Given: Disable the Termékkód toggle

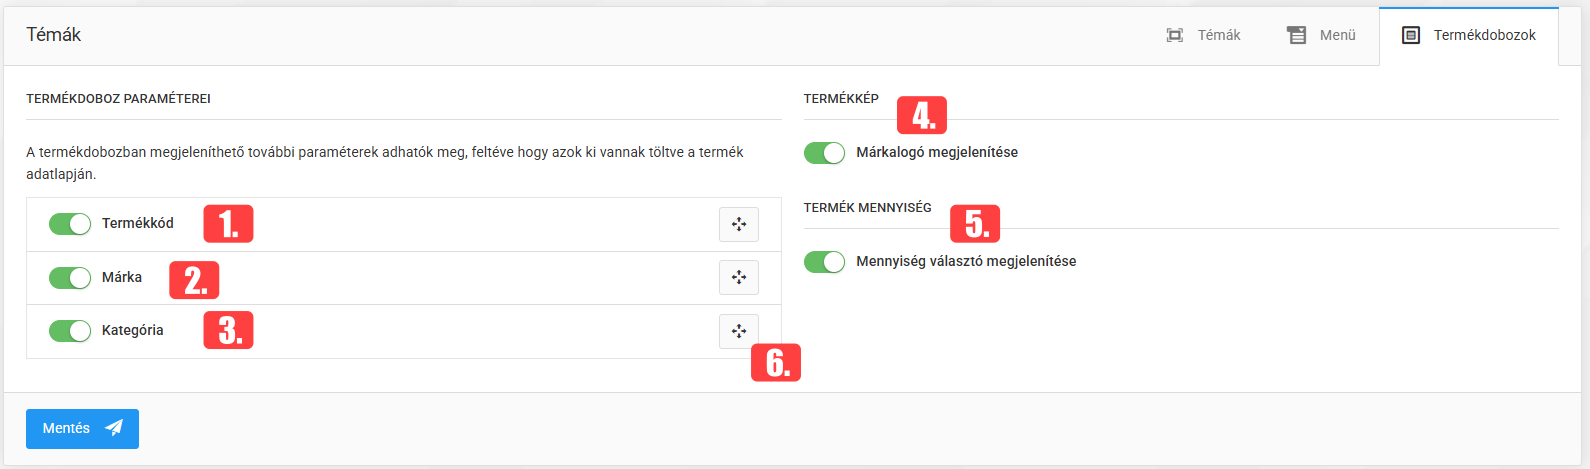Looking at the screenshot, I should pos(70,224).
